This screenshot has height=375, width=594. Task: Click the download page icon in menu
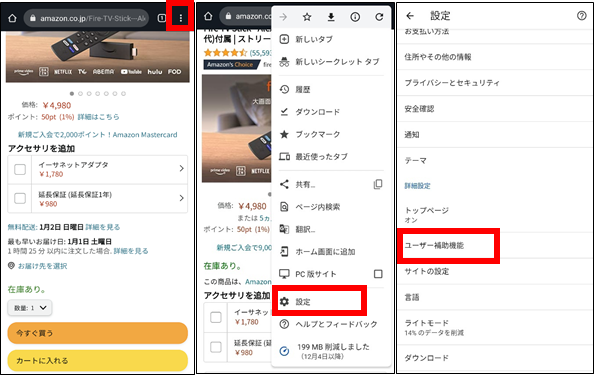pyautogui.click(x=331, y=17)
